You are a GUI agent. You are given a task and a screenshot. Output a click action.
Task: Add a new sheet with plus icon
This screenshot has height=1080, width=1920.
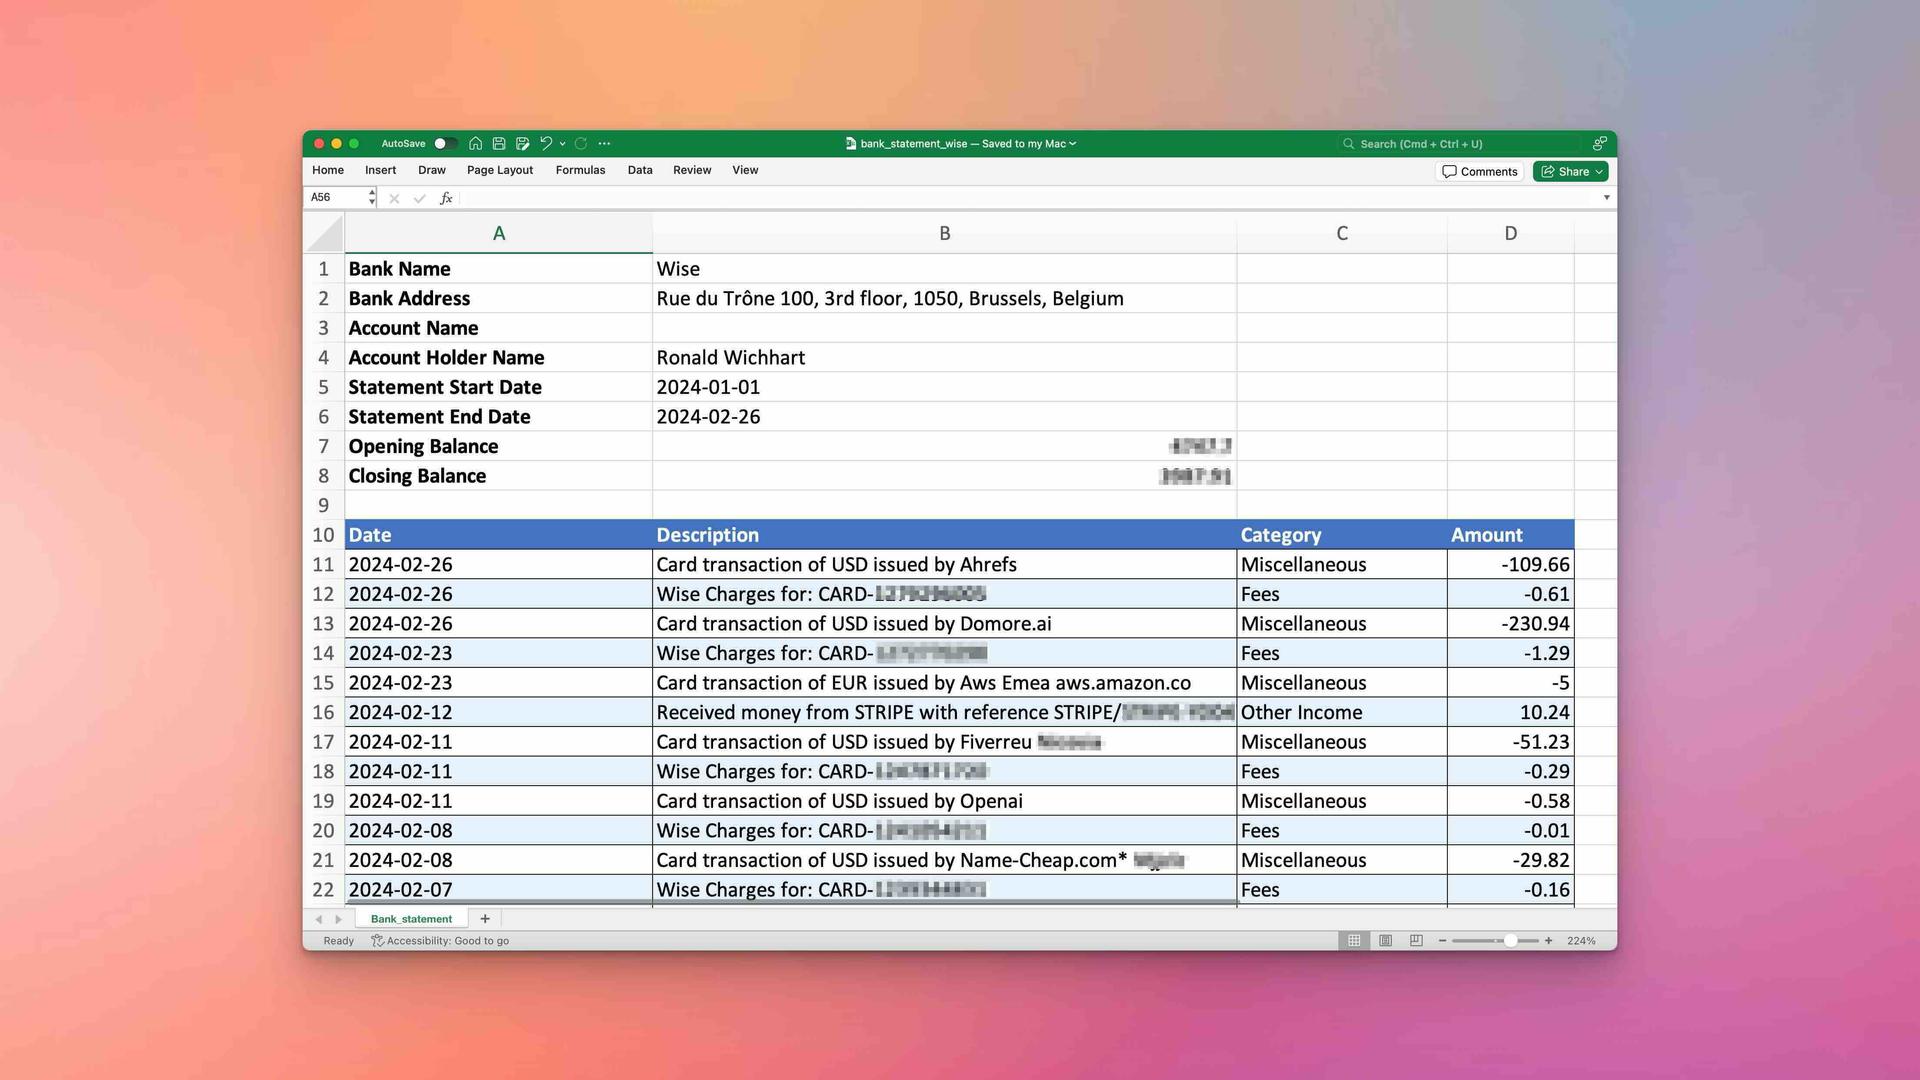tap(485, 919)
